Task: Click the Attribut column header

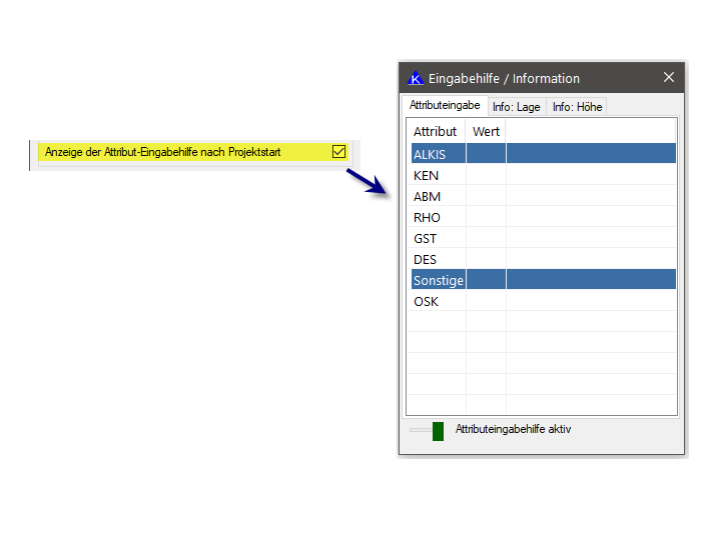Action: (435, 131)
